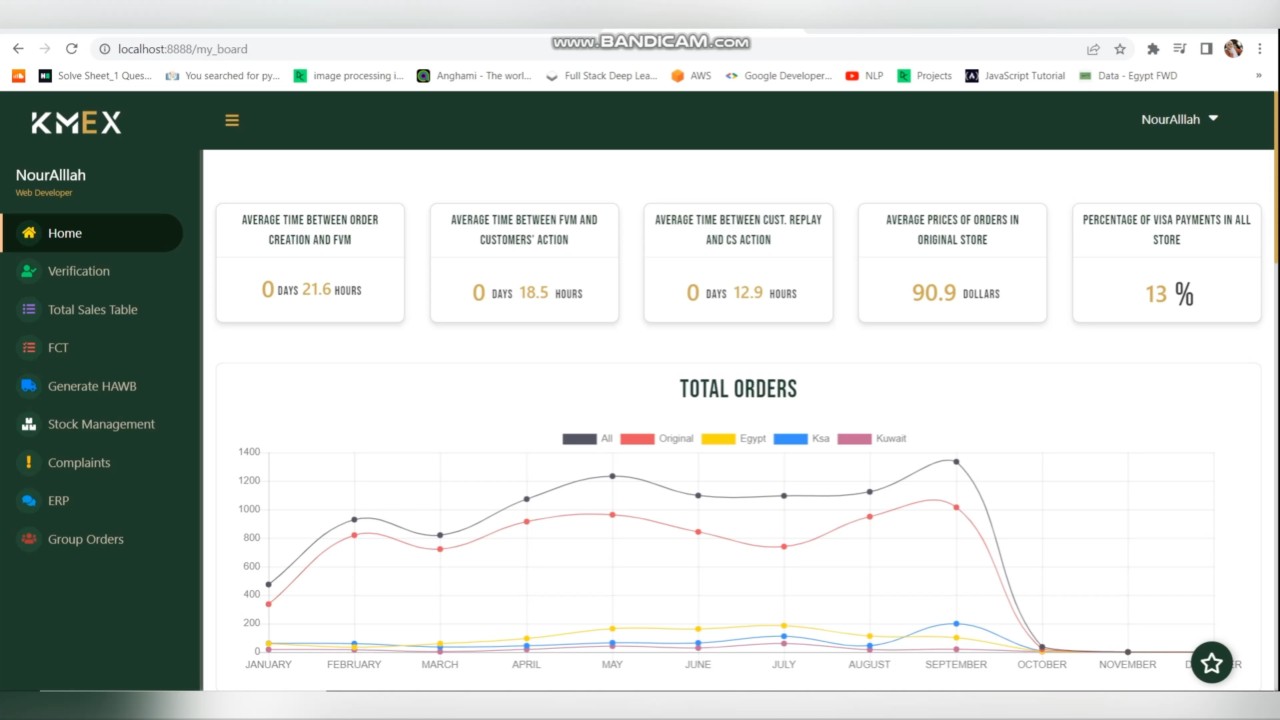Click the KMEX logo
The image size is (1280, 720).
coord(76,123)
